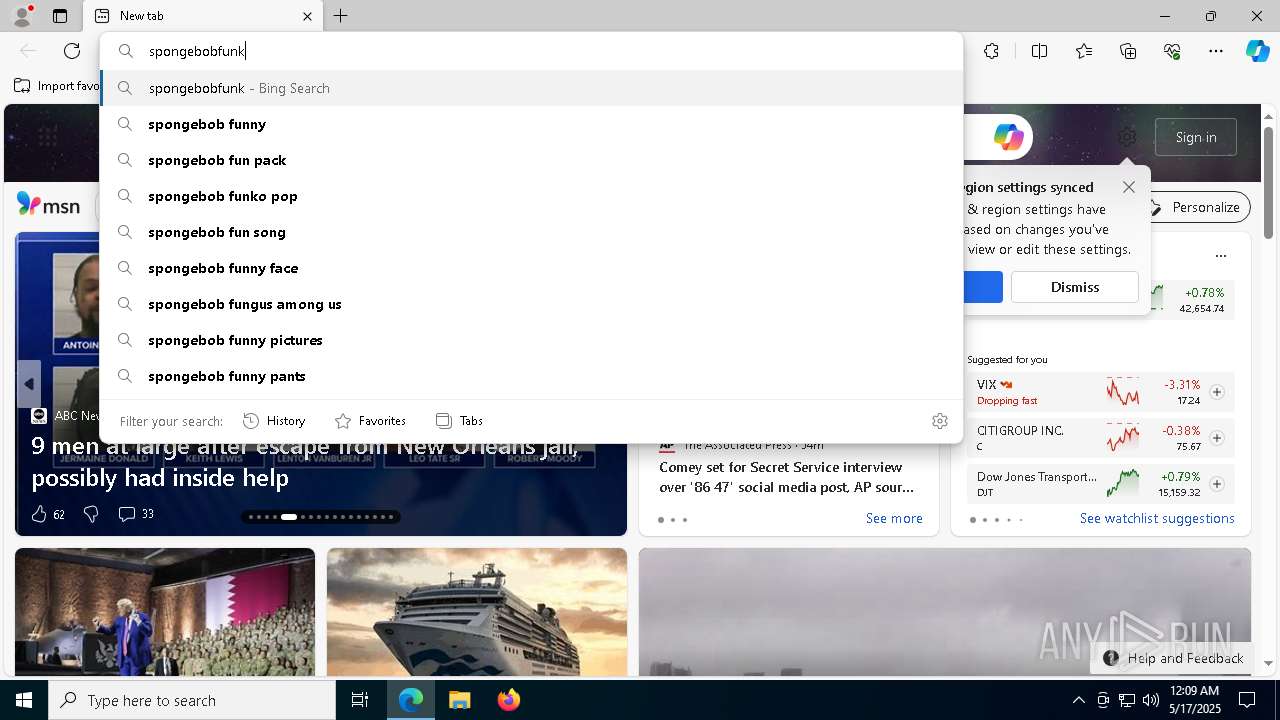Go to previous carousel slide arrow
The width and height of the screenshot is (1280, 720).
[29, 384]
